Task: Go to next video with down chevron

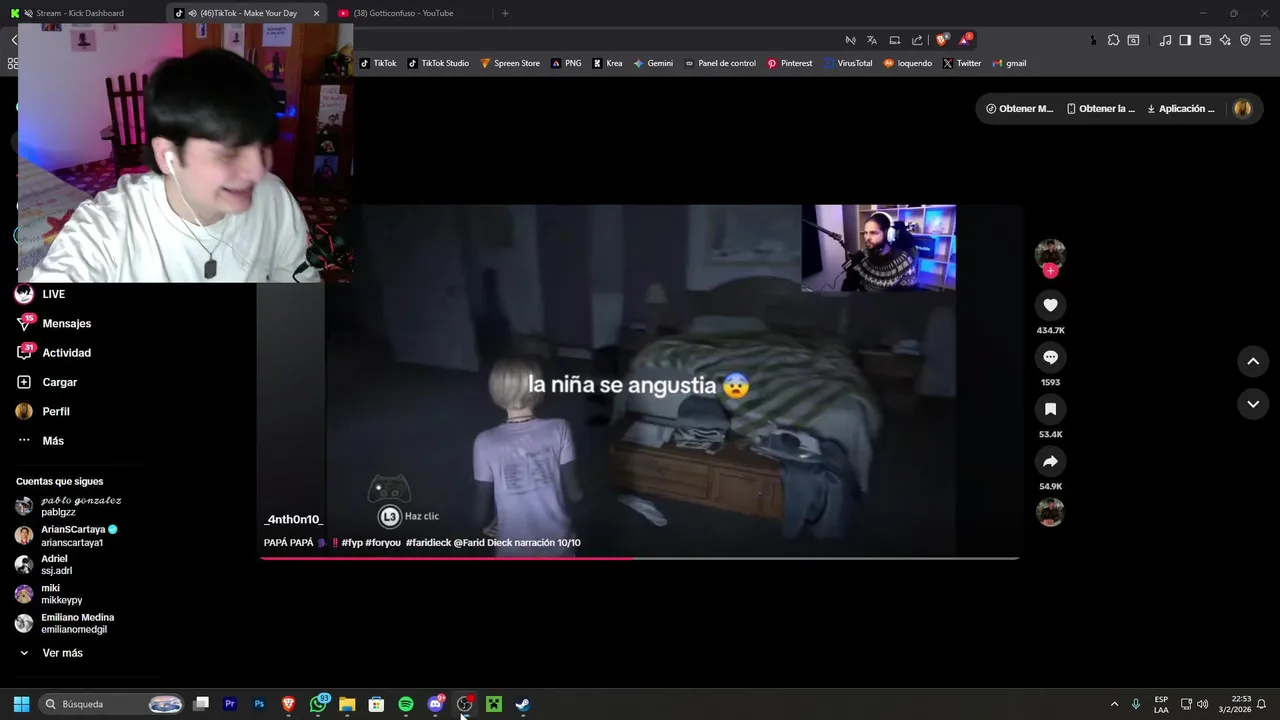Action: [1253, 404]
